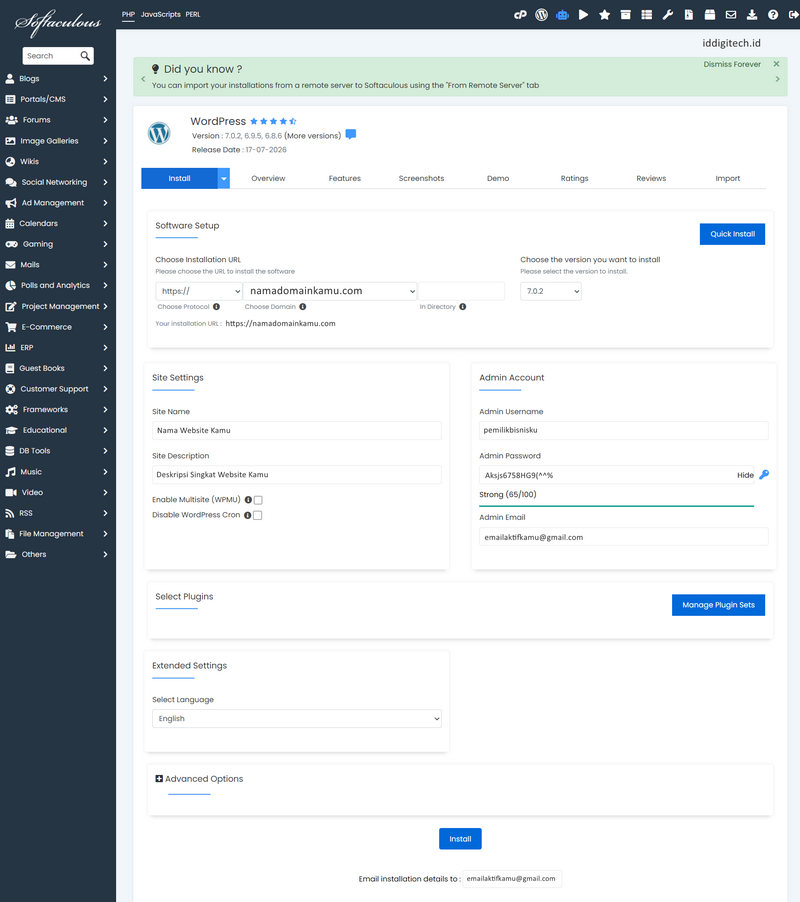
Task: Open the namadomainkamu.com domain dropdown
Action: [x=330, y=291]
